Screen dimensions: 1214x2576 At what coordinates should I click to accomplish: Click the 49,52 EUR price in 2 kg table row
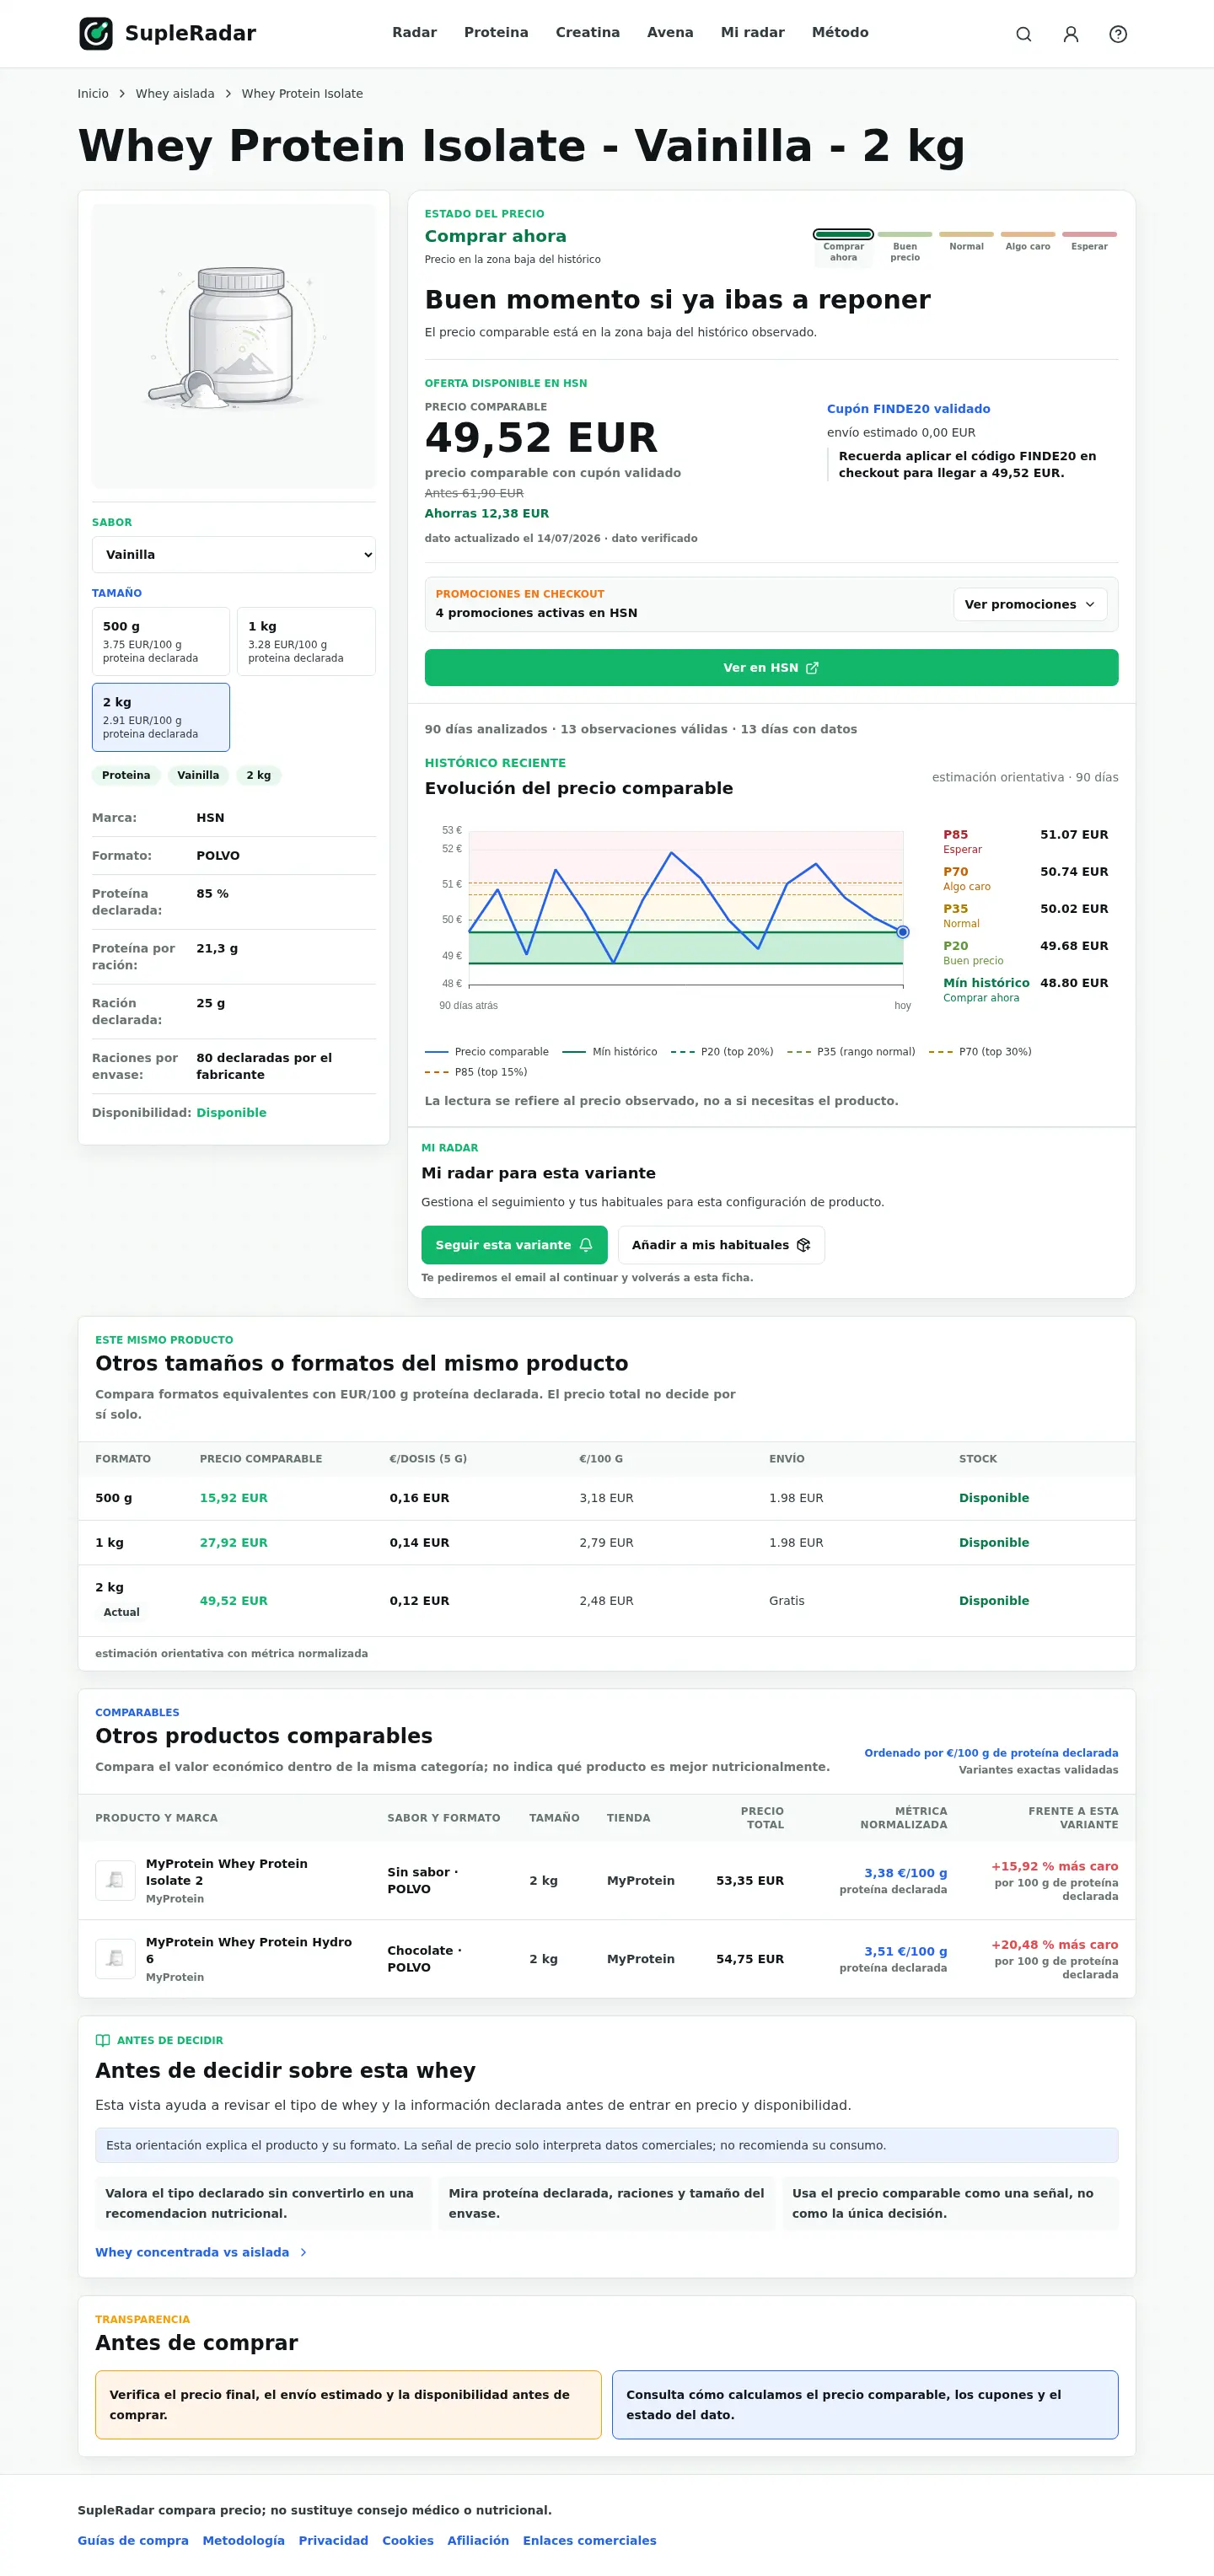click(234, 1601)
